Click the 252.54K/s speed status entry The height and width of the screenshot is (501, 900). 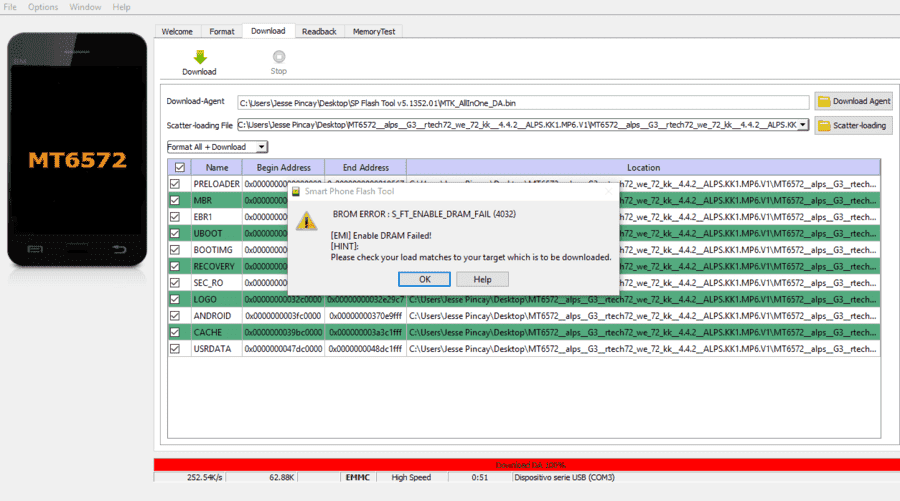tap(204, 477)
